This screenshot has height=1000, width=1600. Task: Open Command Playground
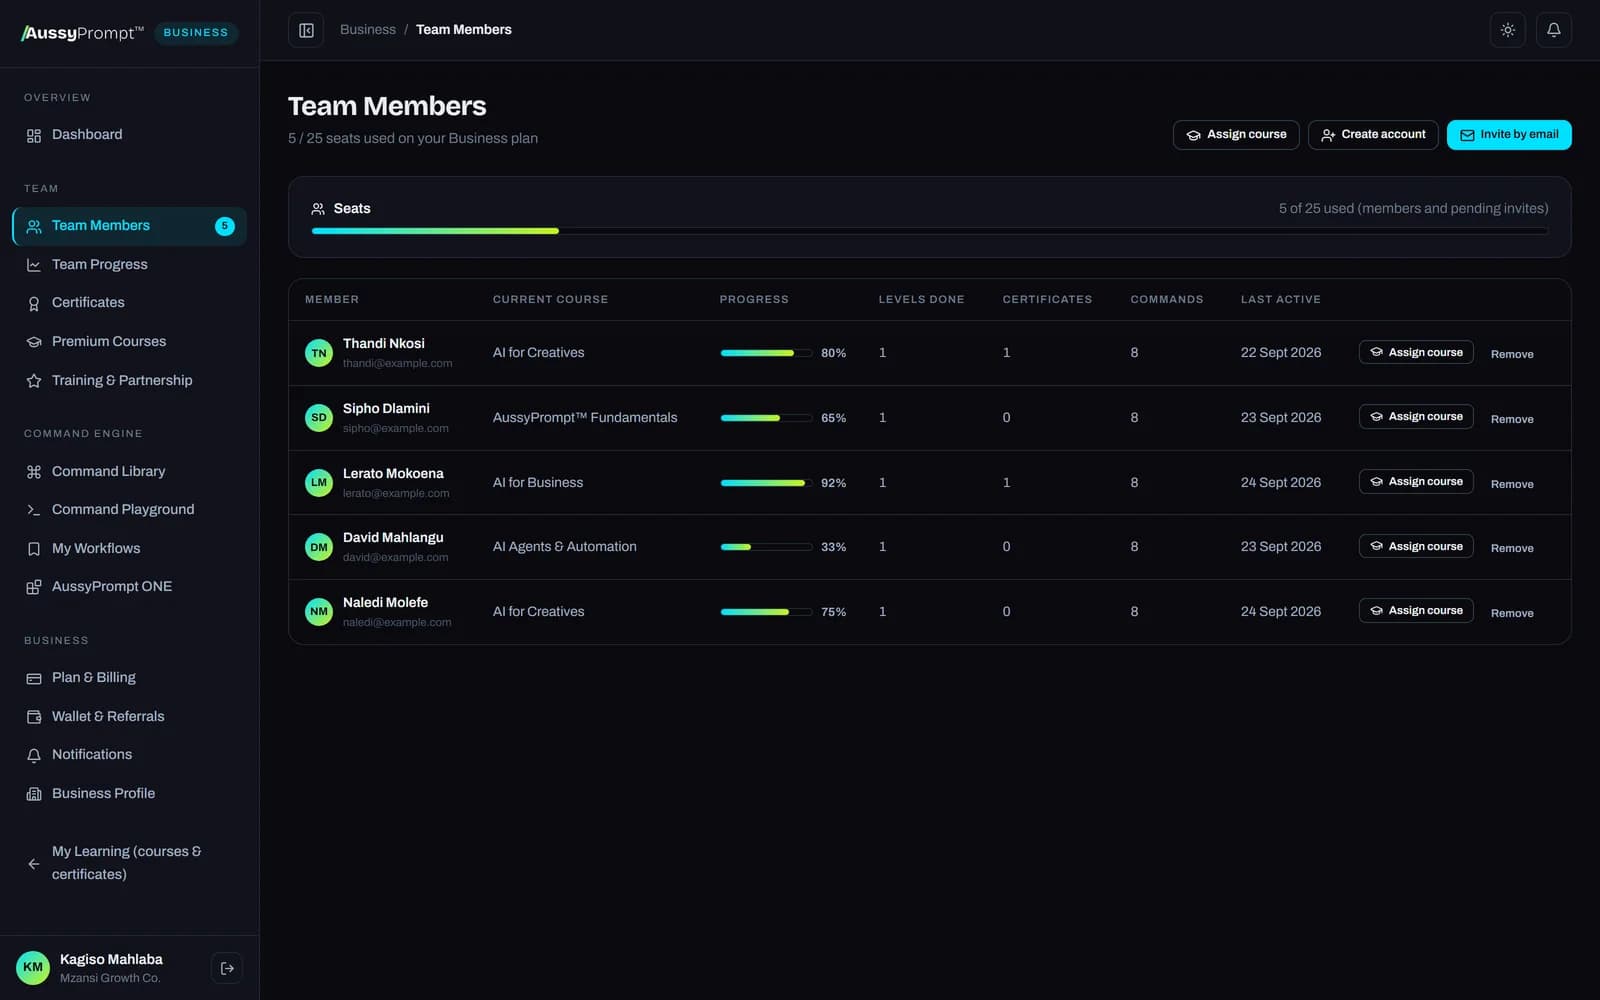(129, 509)
